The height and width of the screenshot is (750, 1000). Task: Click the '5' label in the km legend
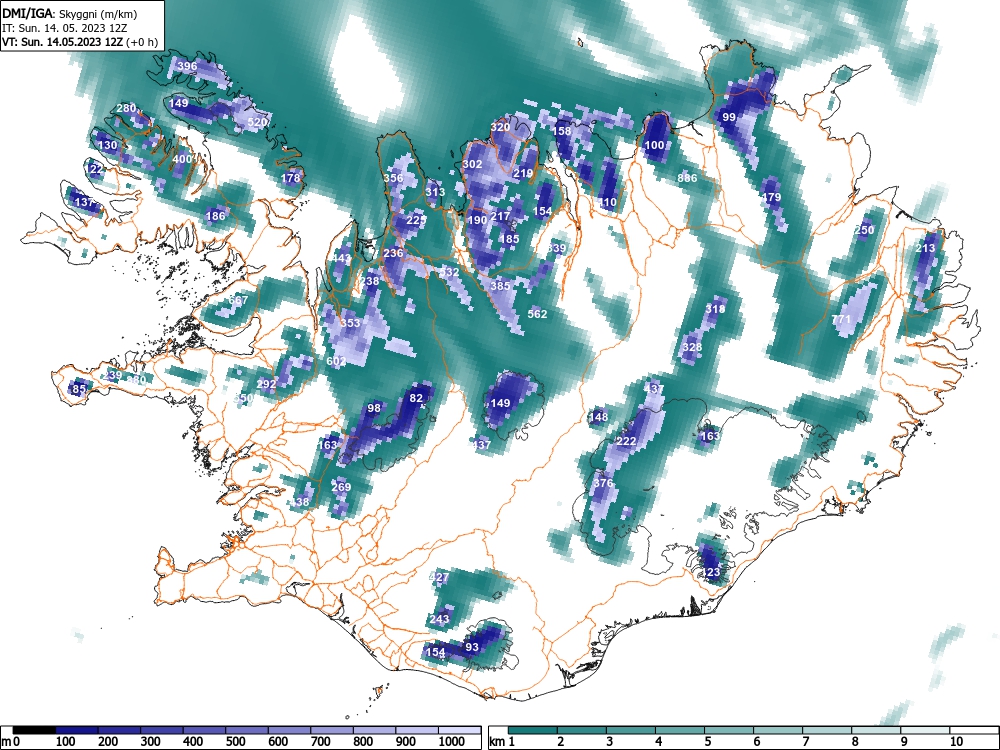708,742
